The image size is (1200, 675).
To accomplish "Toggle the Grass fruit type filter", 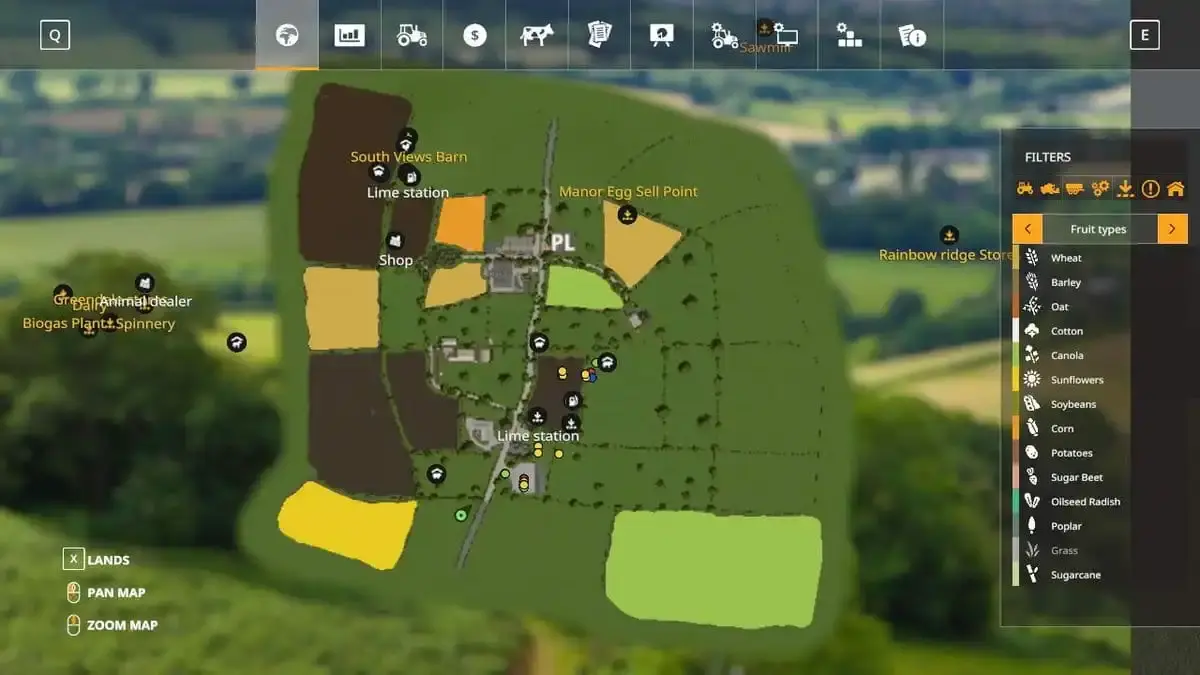I will 1064,551.
